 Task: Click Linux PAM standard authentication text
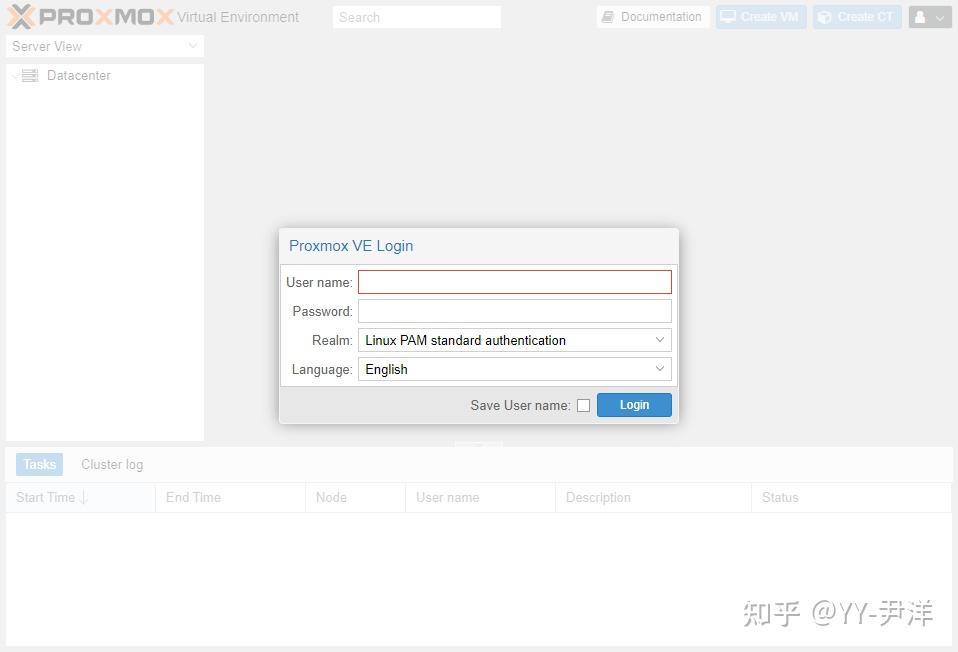tap(466, 340)
